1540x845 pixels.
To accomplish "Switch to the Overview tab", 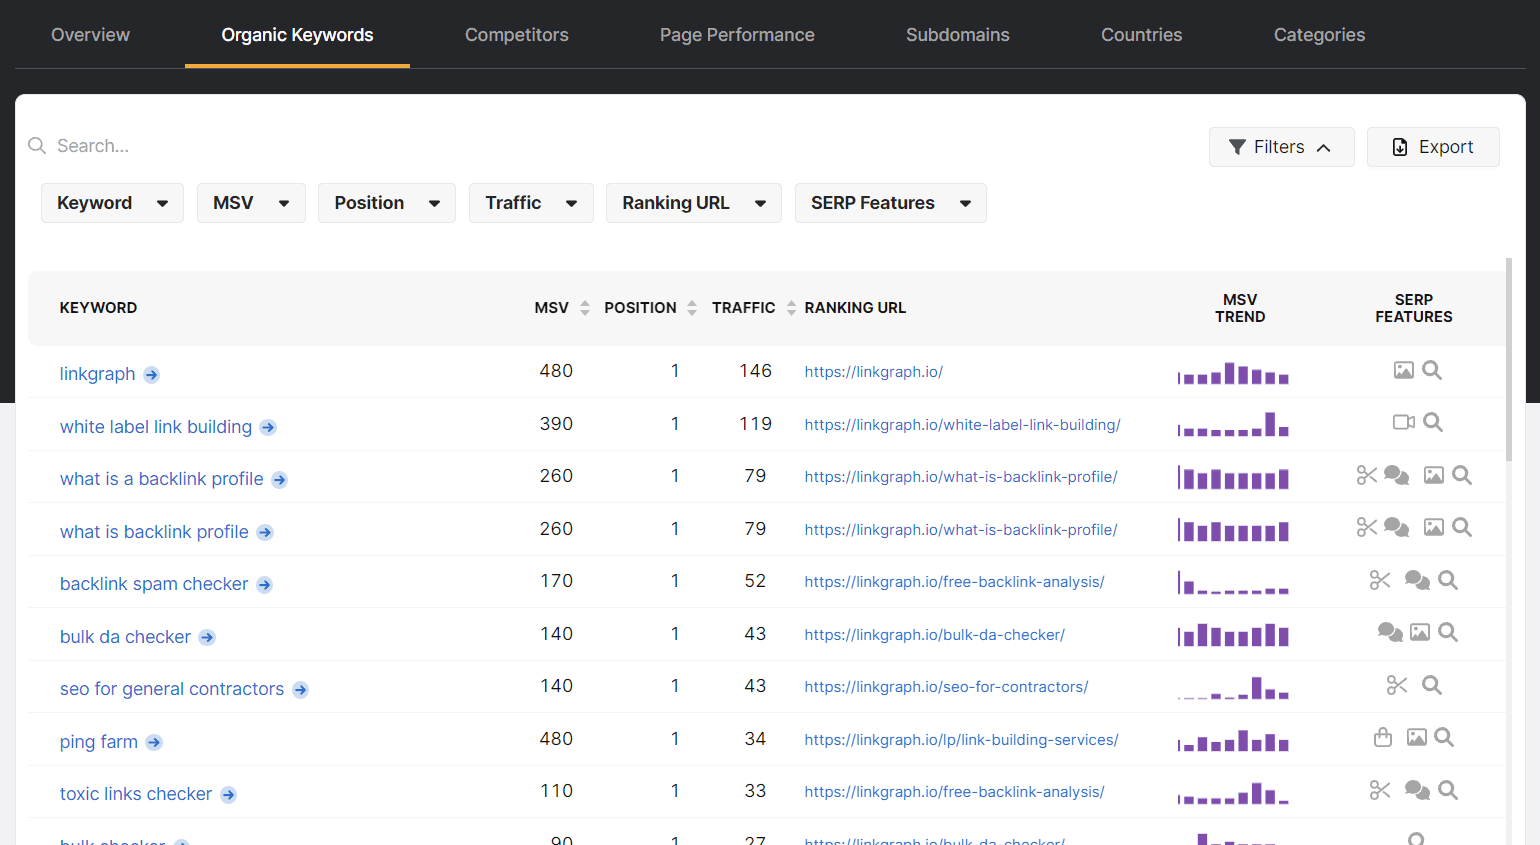I will tap(91, 35).
